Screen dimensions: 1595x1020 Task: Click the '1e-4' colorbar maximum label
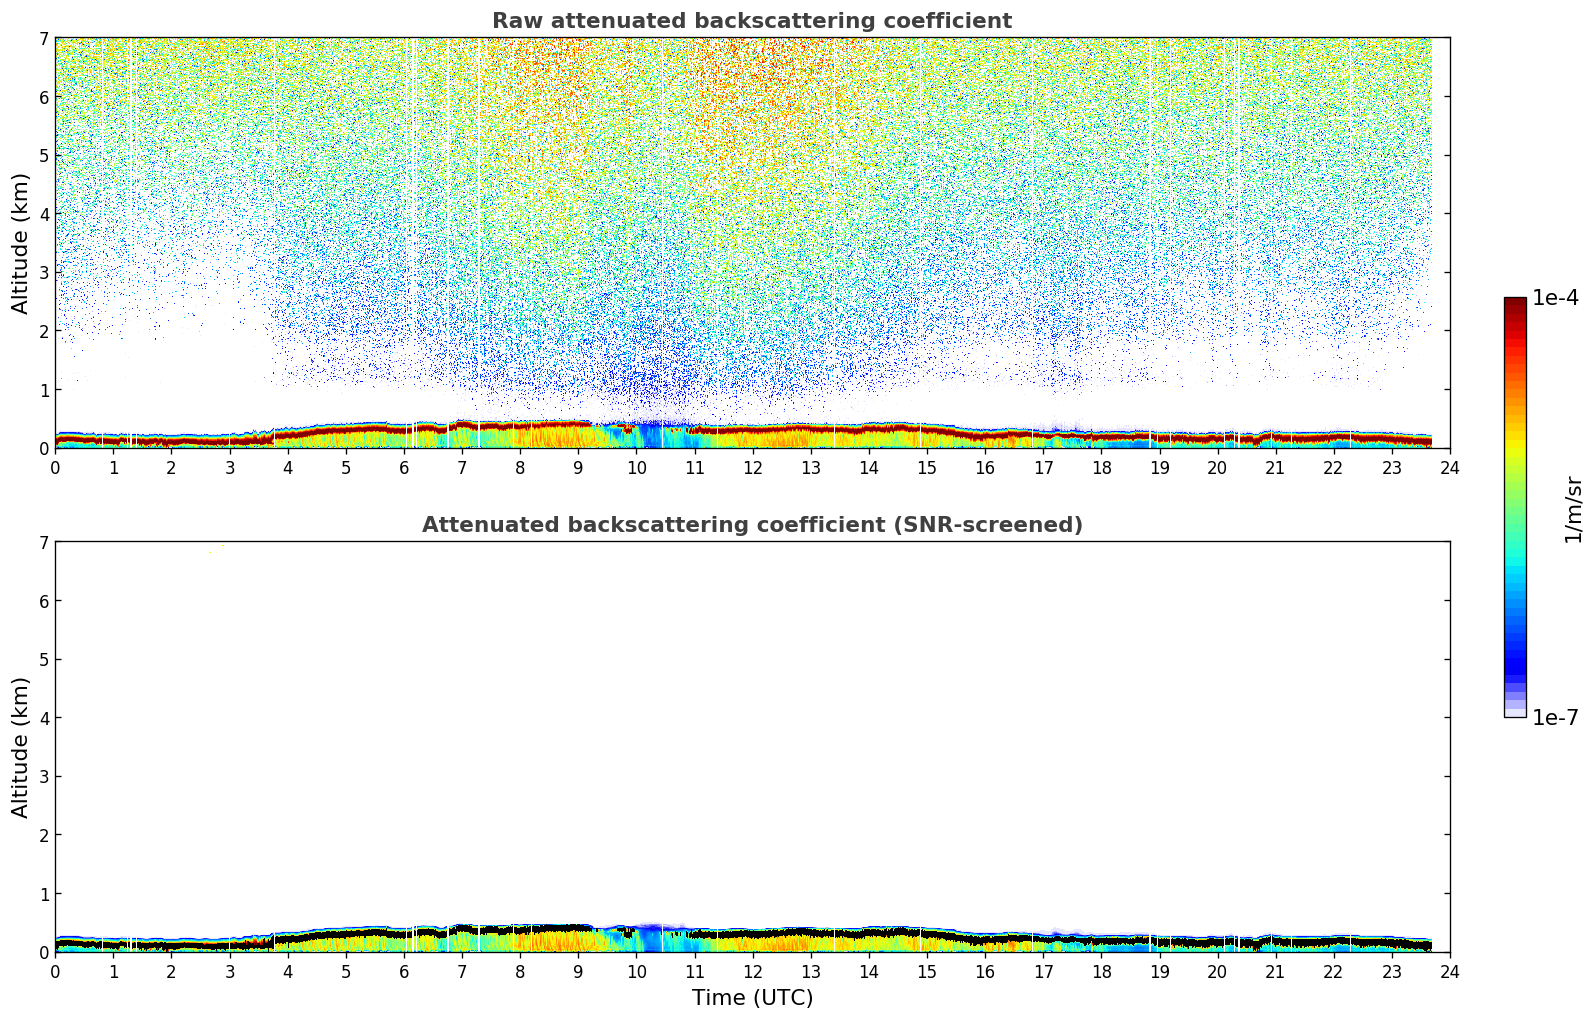click(1555, 298)
